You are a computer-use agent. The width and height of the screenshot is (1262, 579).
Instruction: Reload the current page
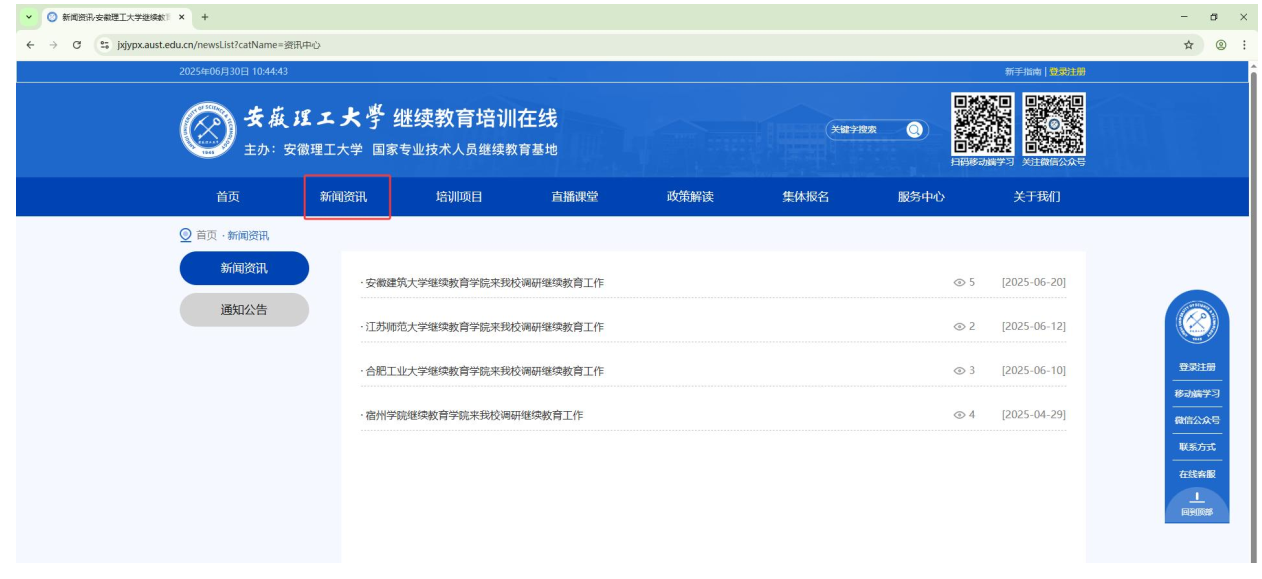(77, 45)
